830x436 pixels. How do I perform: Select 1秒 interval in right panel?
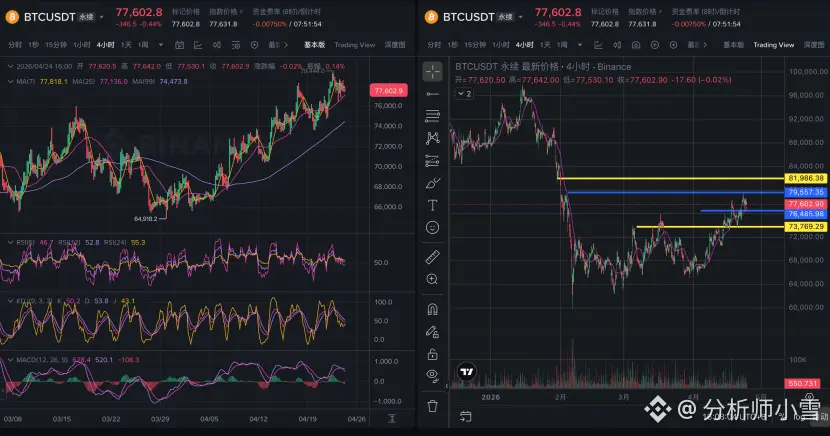(x=453, y=45)
